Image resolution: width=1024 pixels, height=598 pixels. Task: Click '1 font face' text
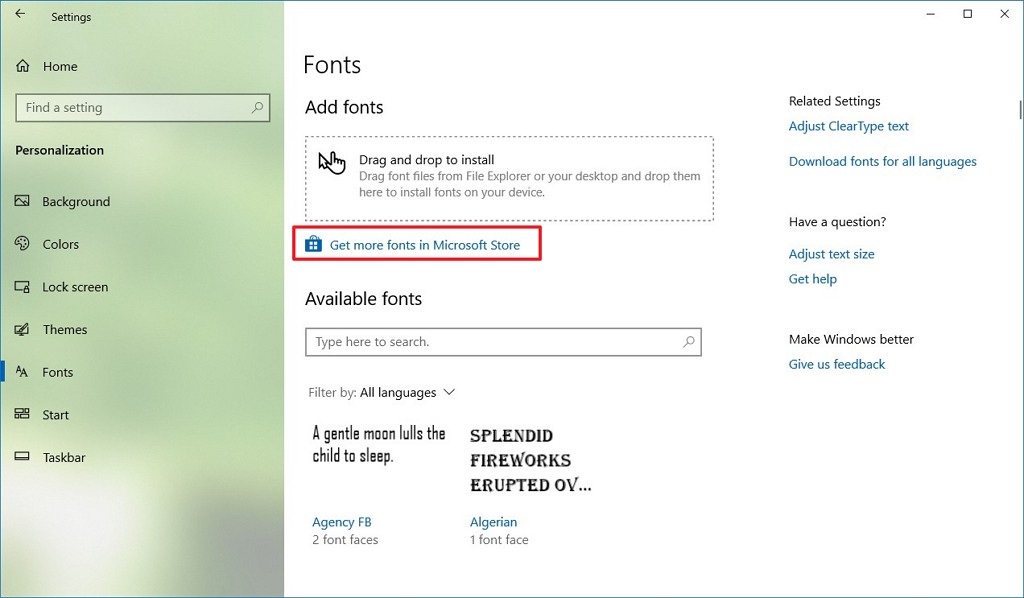pos(499,539)
